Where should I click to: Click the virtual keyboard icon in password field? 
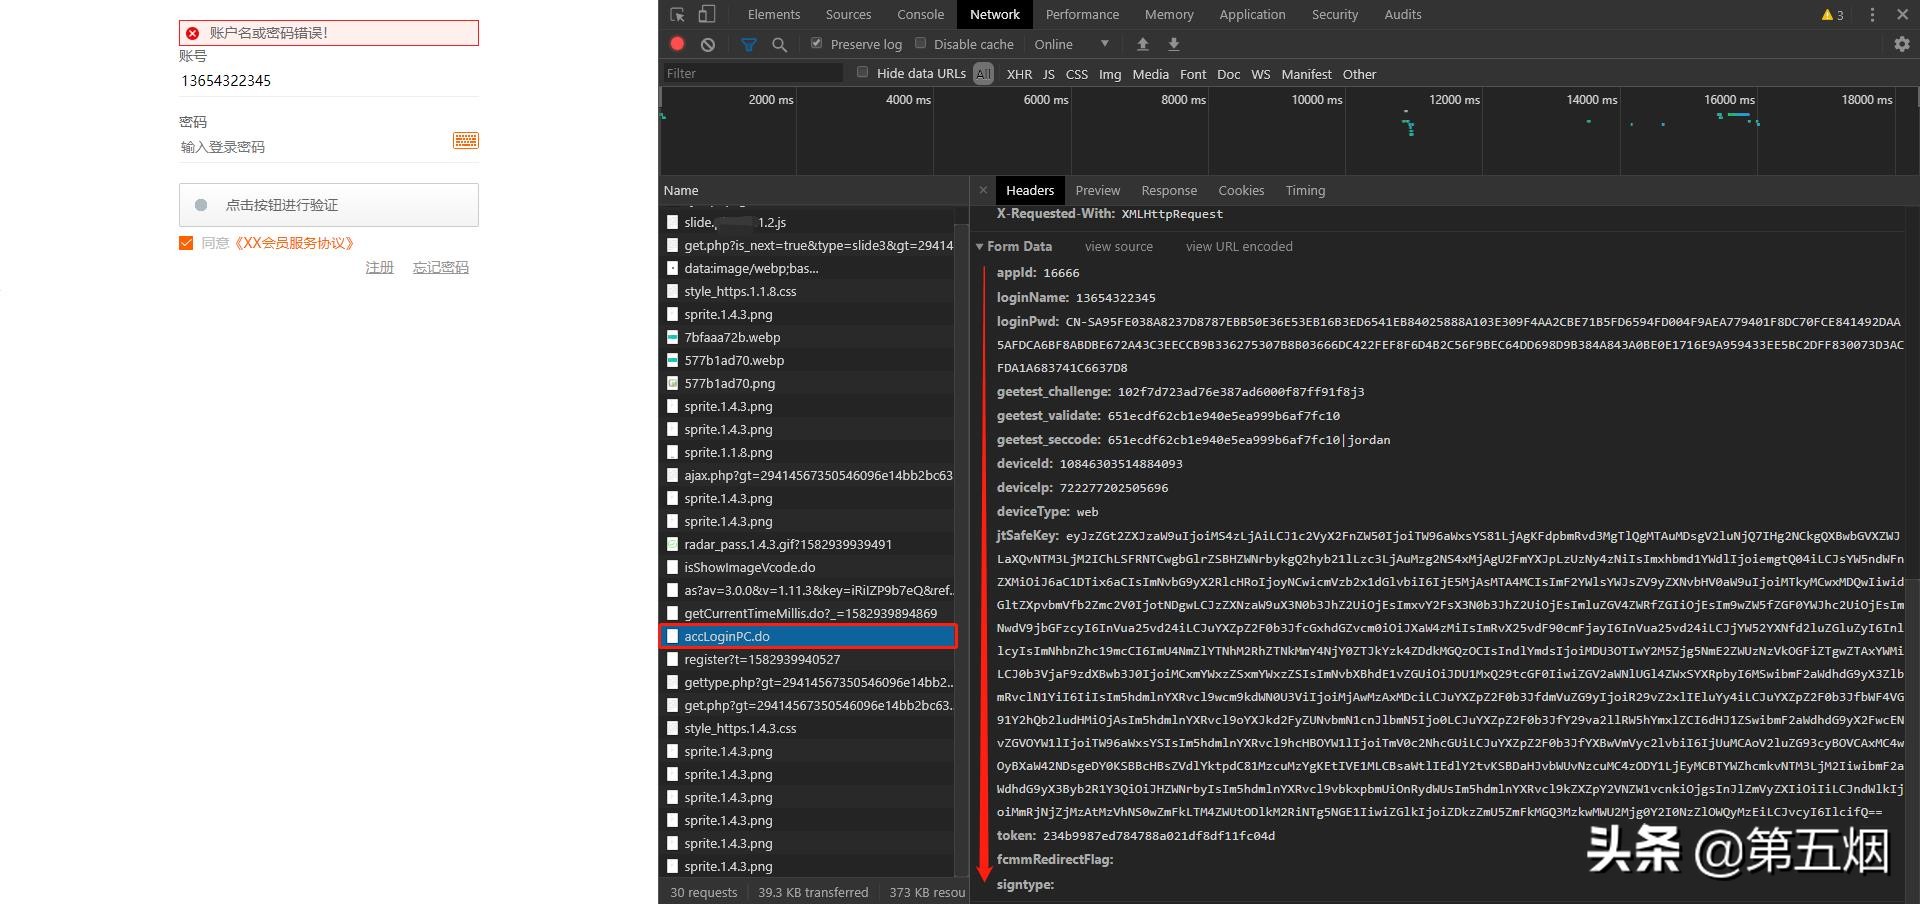point(466,140)
